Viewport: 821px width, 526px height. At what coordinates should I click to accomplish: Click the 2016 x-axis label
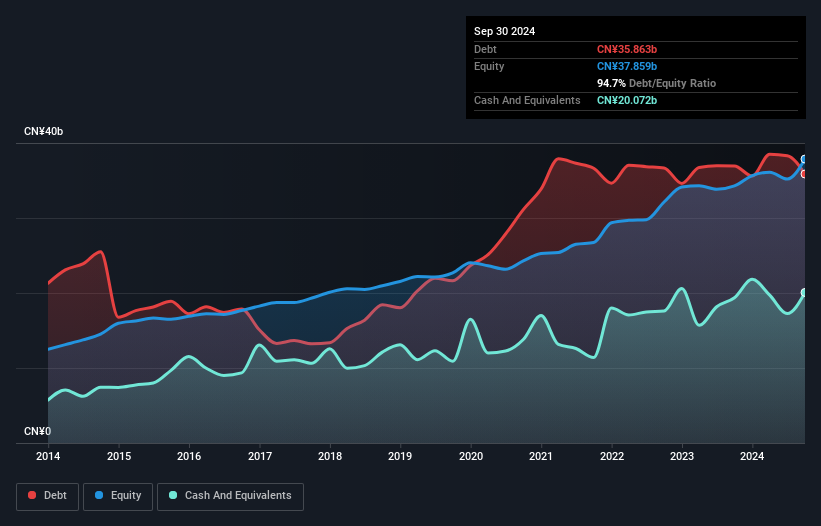click(189, 456)
